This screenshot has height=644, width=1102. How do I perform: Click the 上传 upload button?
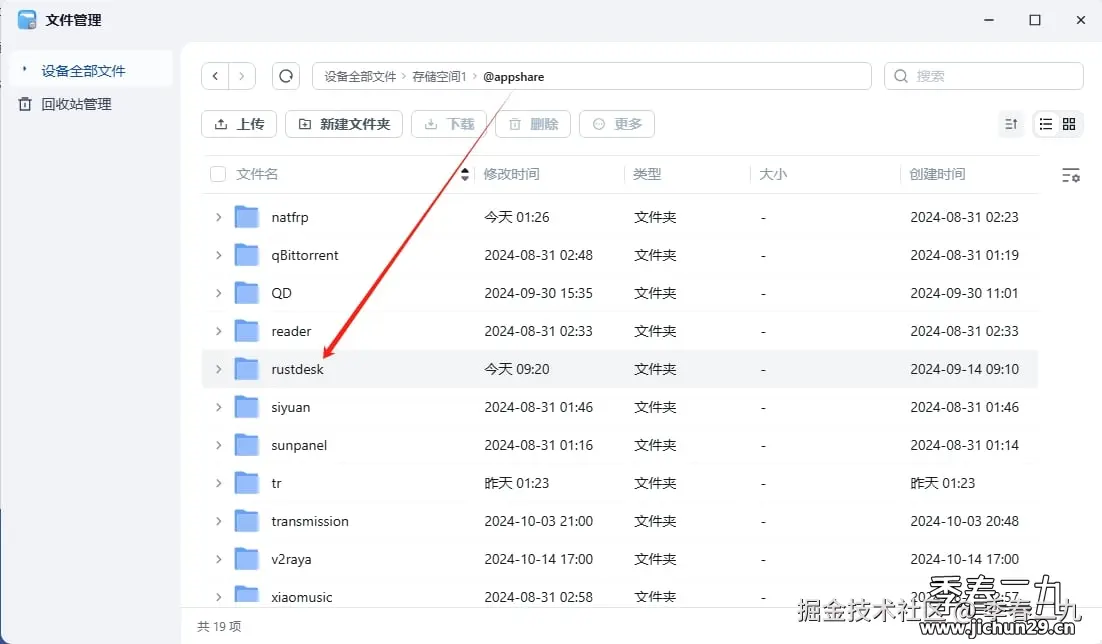(x=239, y=124)
